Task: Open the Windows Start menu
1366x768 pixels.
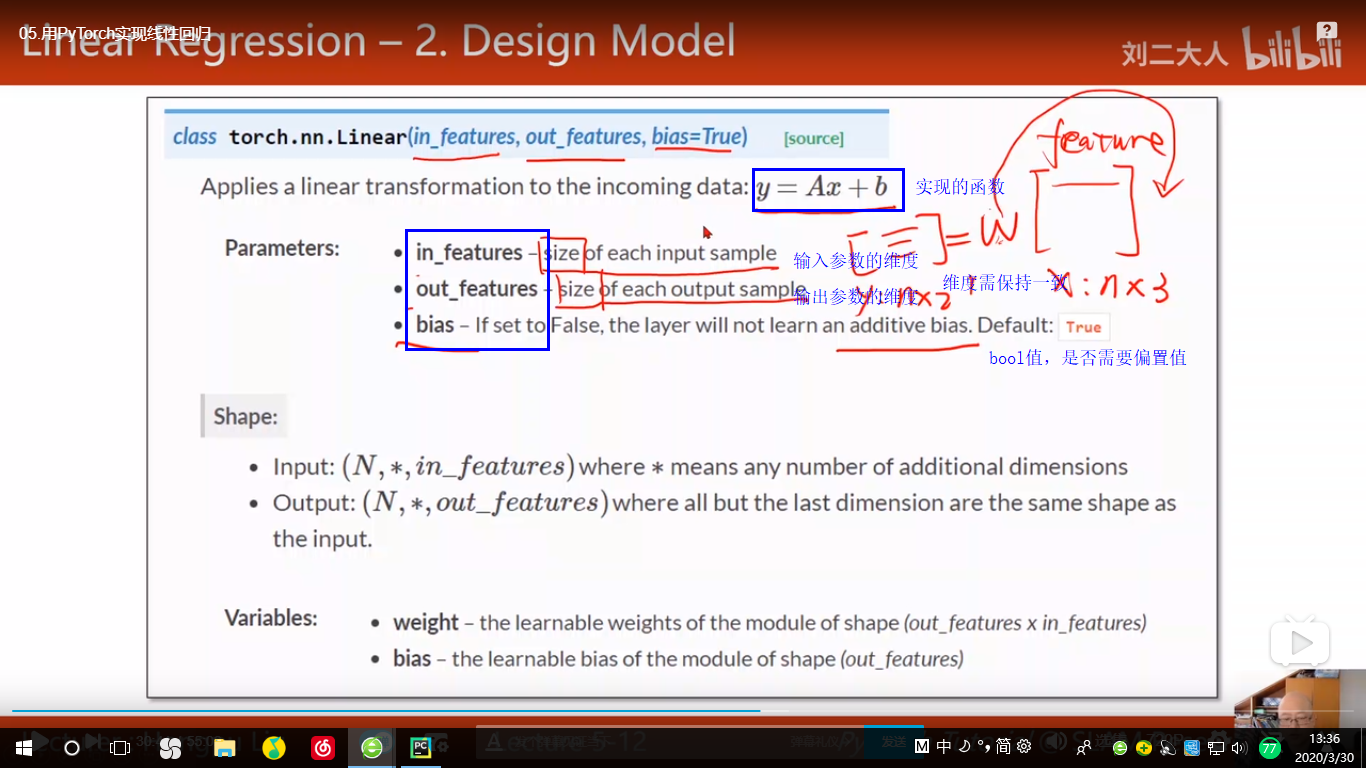Action: pos(24,747)
